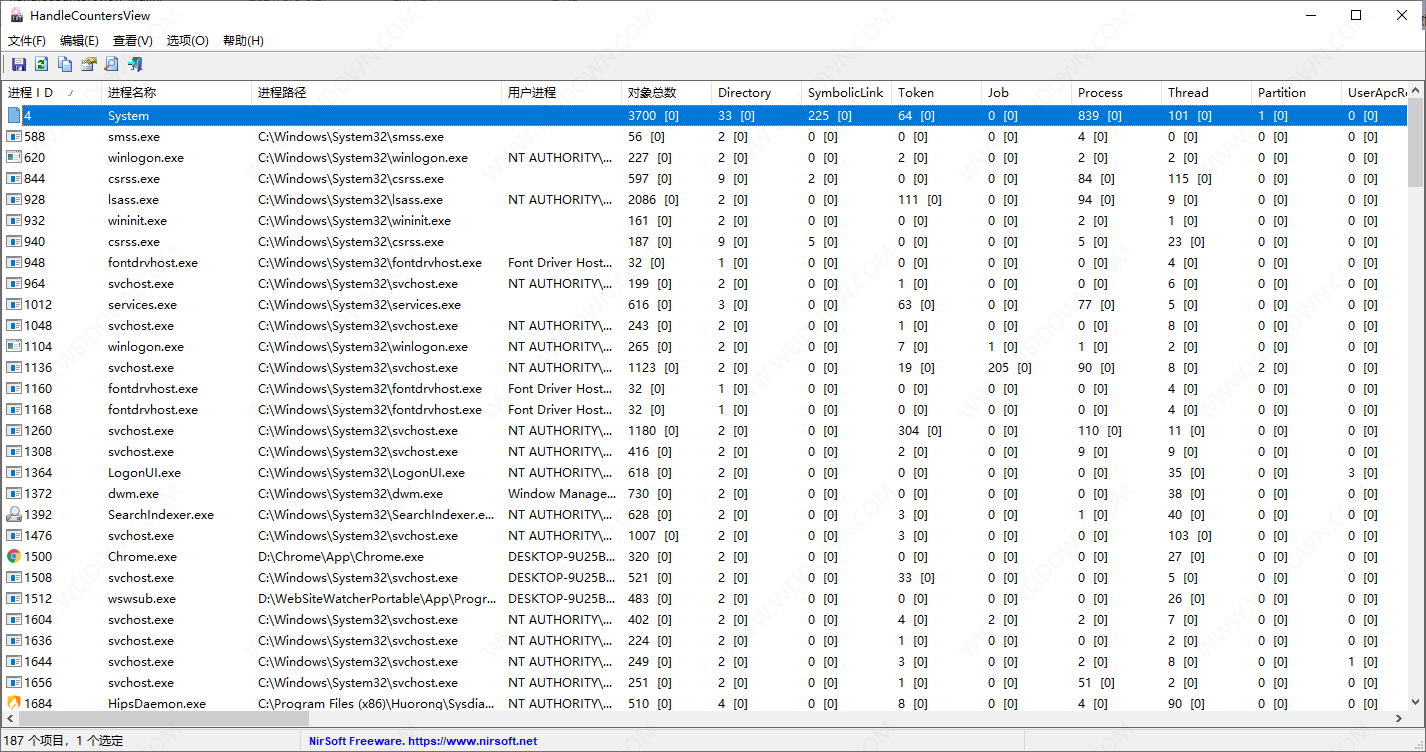This screenshot has width=1426, height=752.
Task: Sort by the Directory column header
Action: (756, 93)
